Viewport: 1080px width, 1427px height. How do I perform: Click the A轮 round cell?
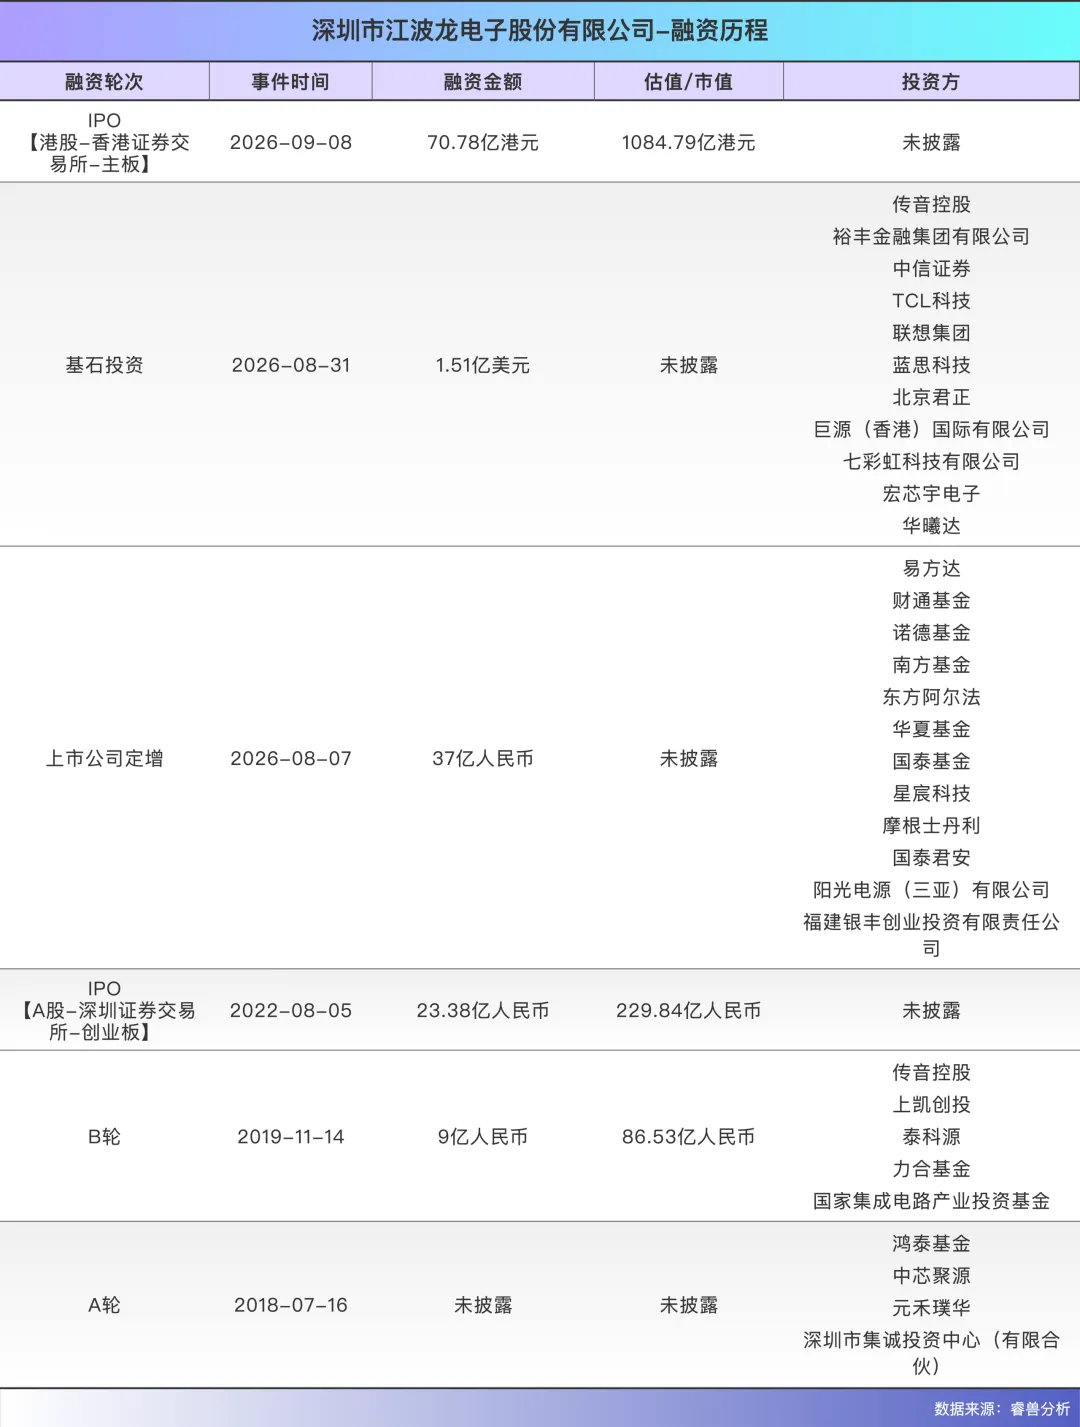pos(104,1305)
